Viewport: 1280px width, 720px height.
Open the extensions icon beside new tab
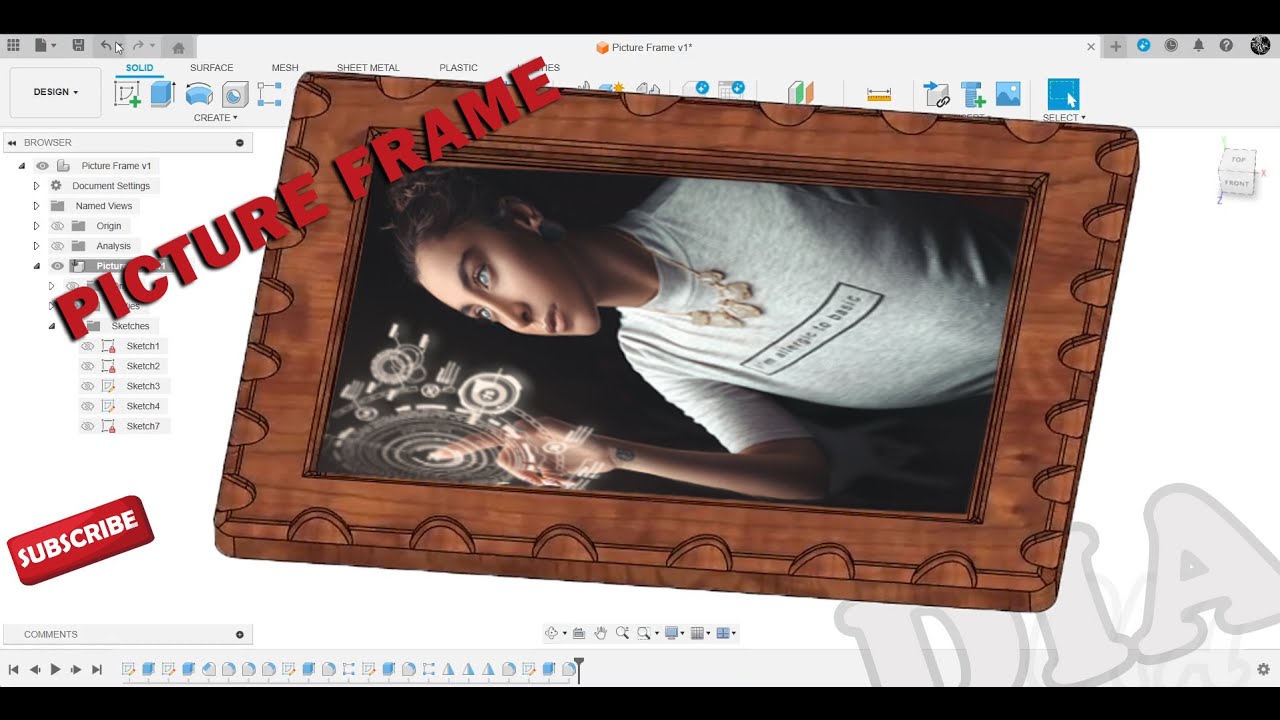tap(1144, 46)
